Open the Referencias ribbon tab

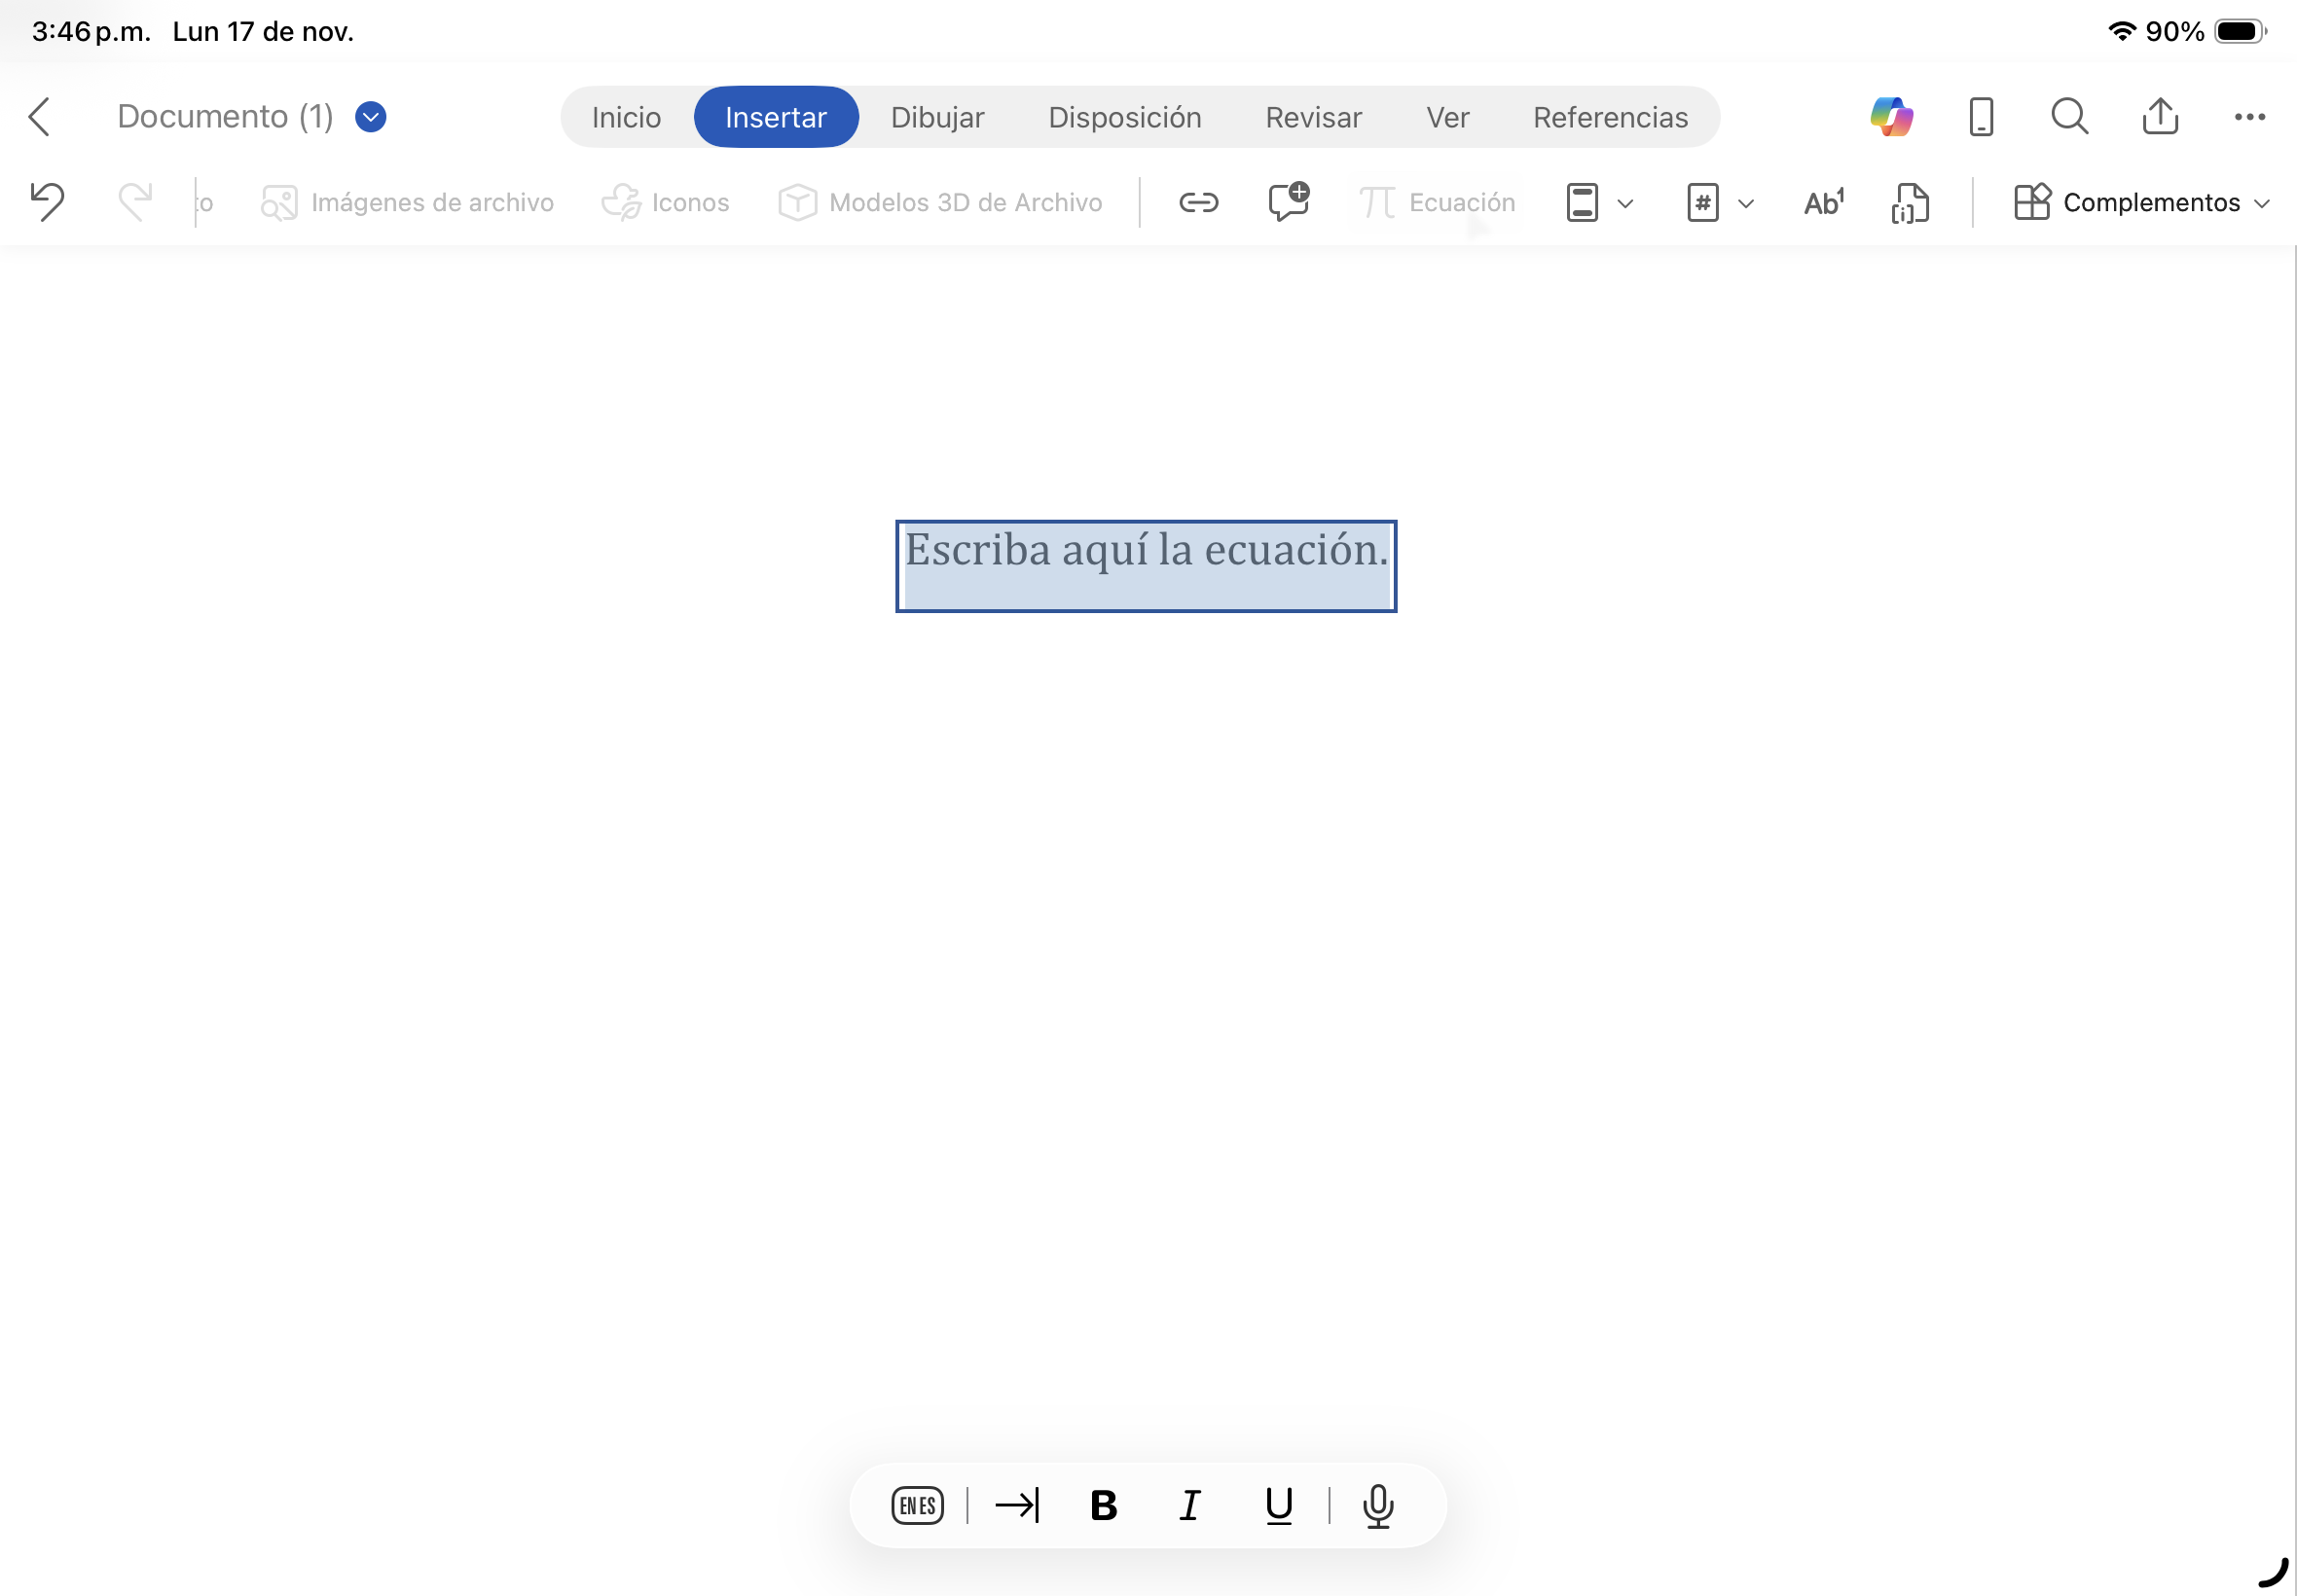click(1610, 116)
